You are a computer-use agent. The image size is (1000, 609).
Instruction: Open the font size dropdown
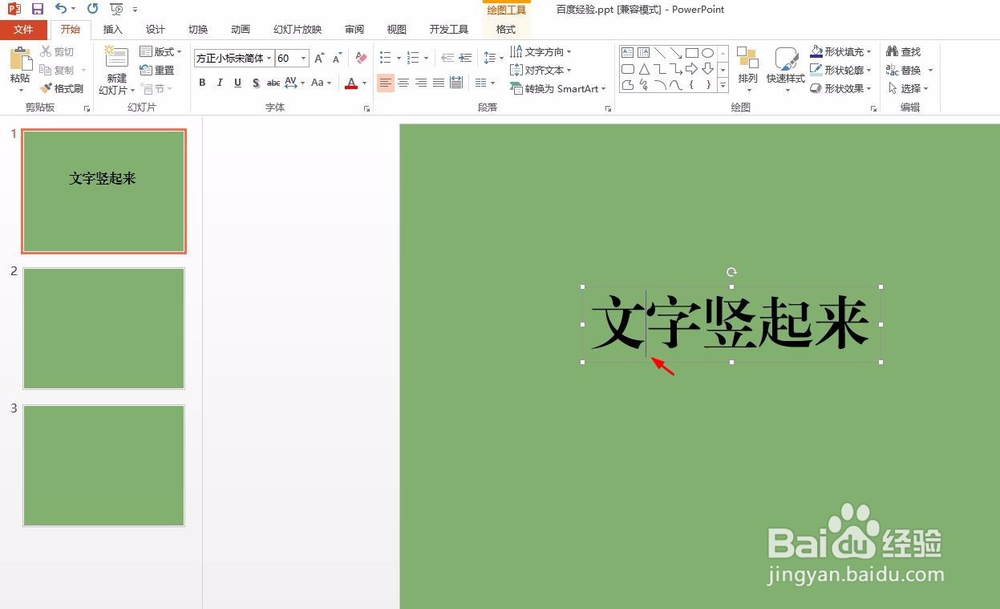point(301,58)
